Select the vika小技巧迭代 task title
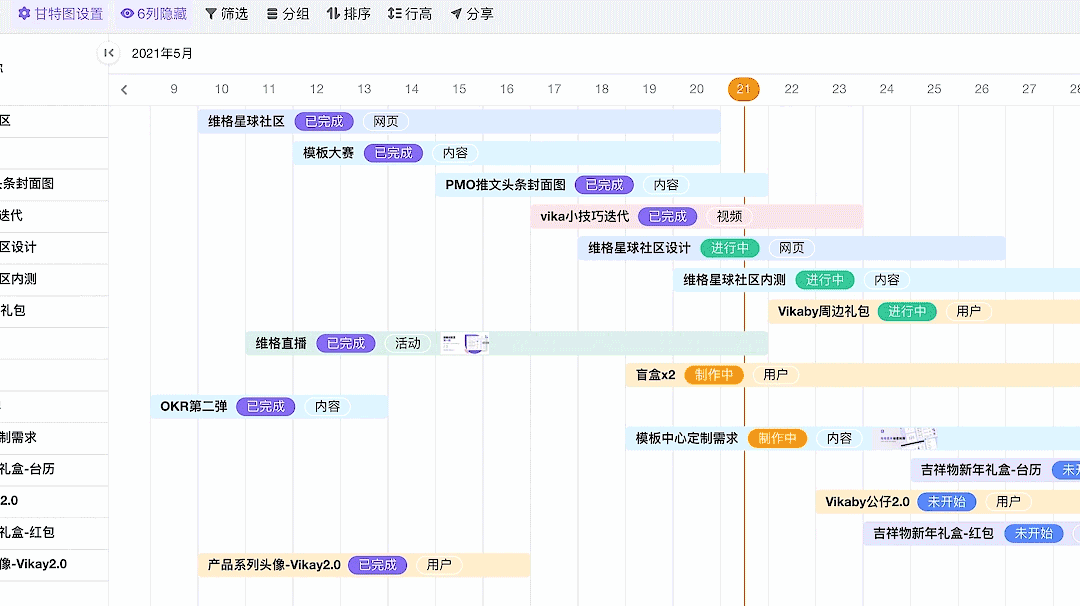The width and height of the screenshot is (1080, 606). (585, 216)
